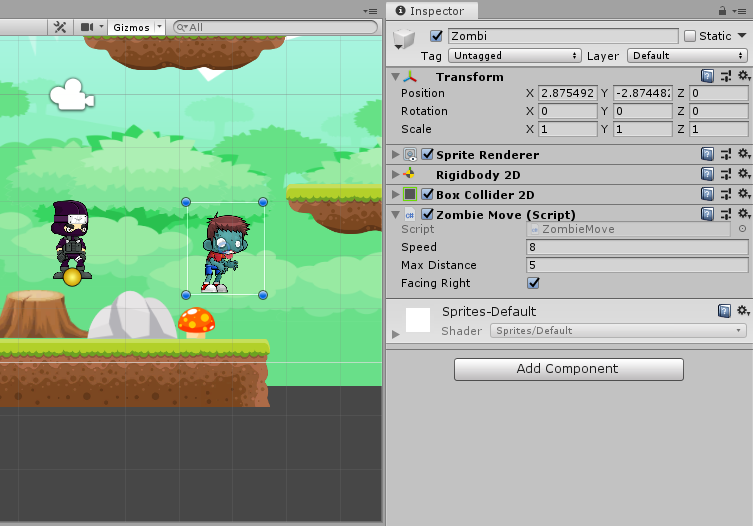Click the Speed value field
The width and height of the screenshot is (753, 526).
(636, 247)
